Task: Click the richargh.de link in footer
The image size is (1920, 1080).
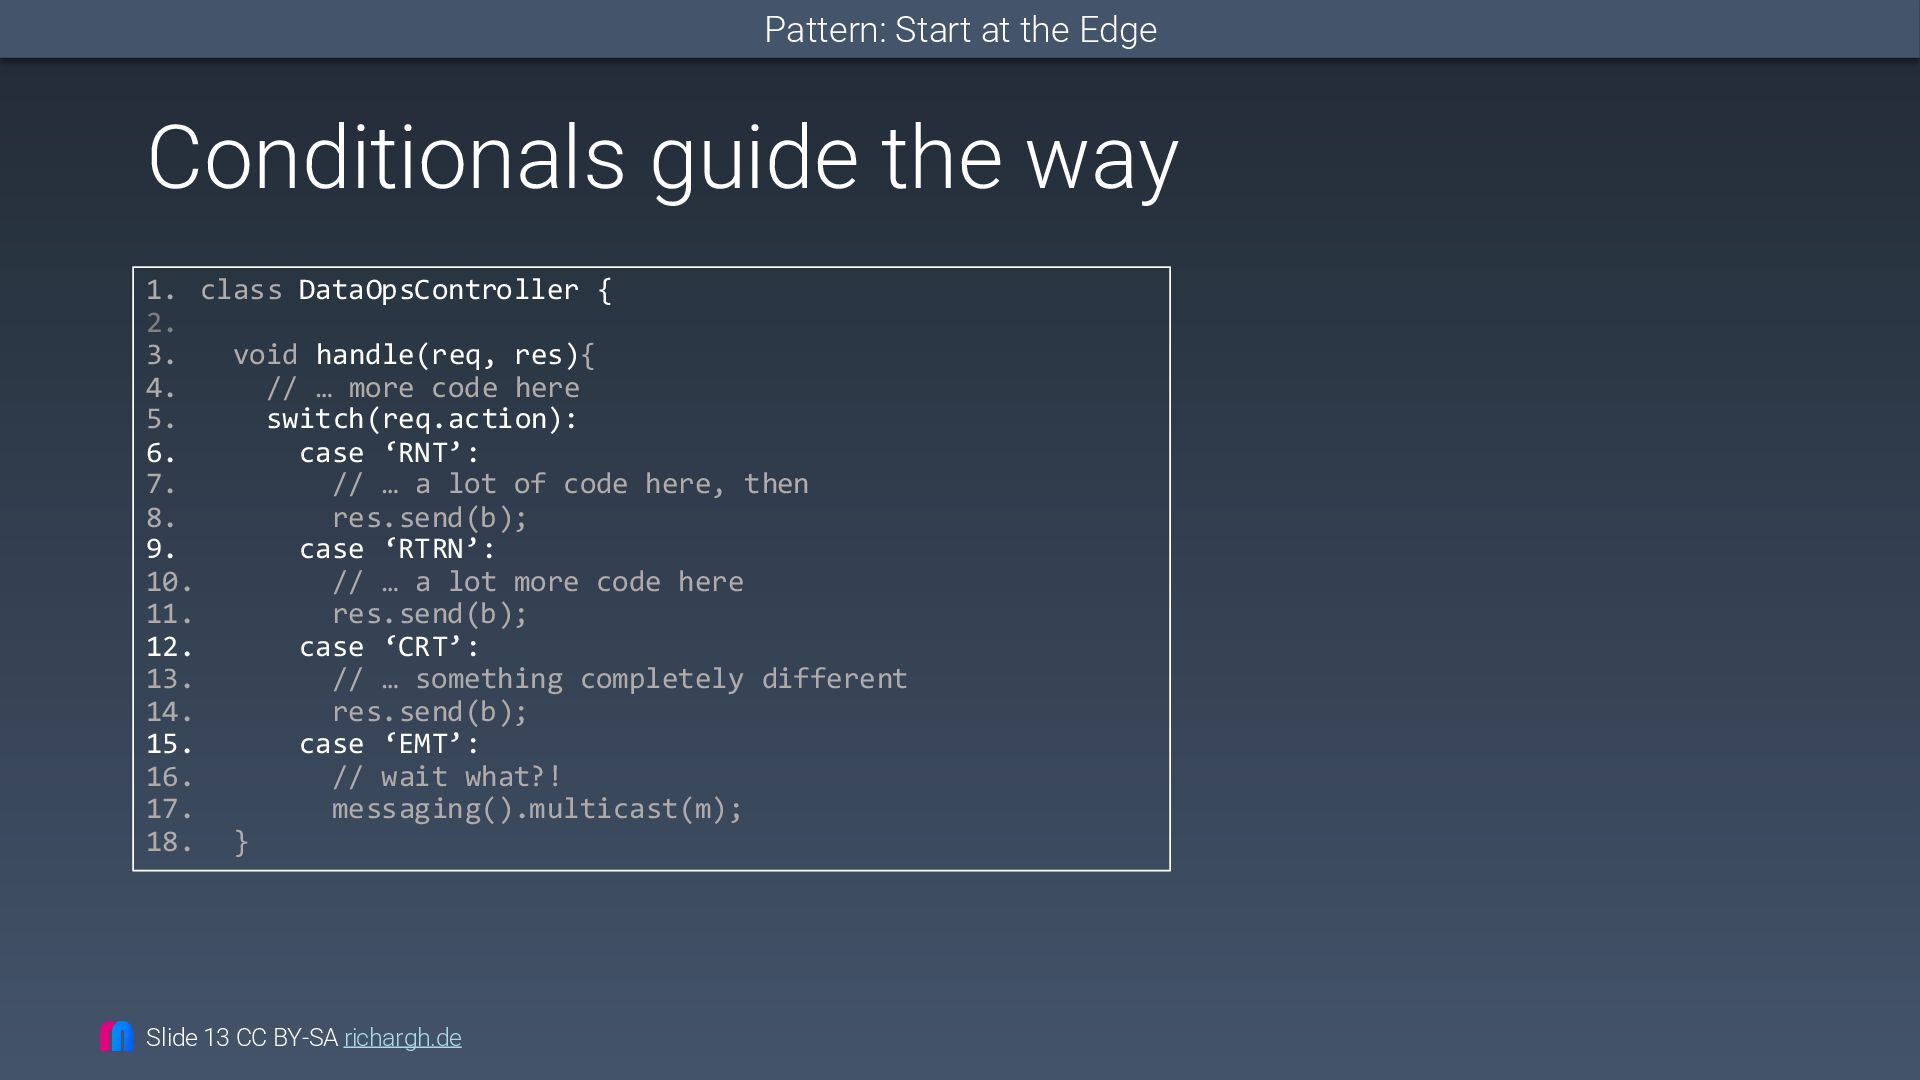Action: pyautogui.click(x=402, y=1038)
